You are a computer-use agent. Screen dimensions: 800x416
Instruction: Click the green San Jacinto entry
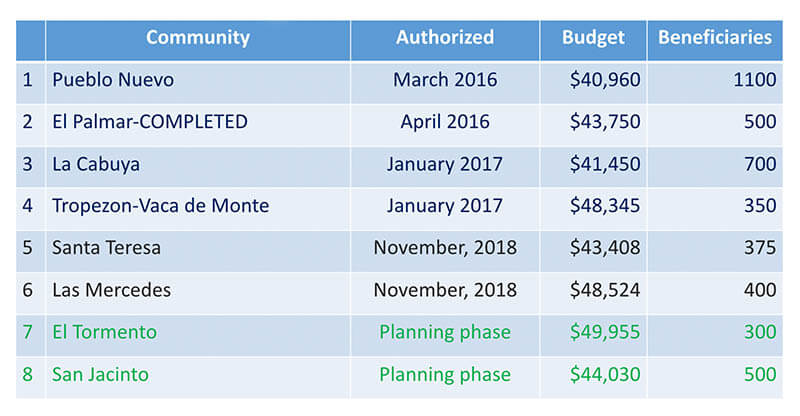[x=100, y=374]
